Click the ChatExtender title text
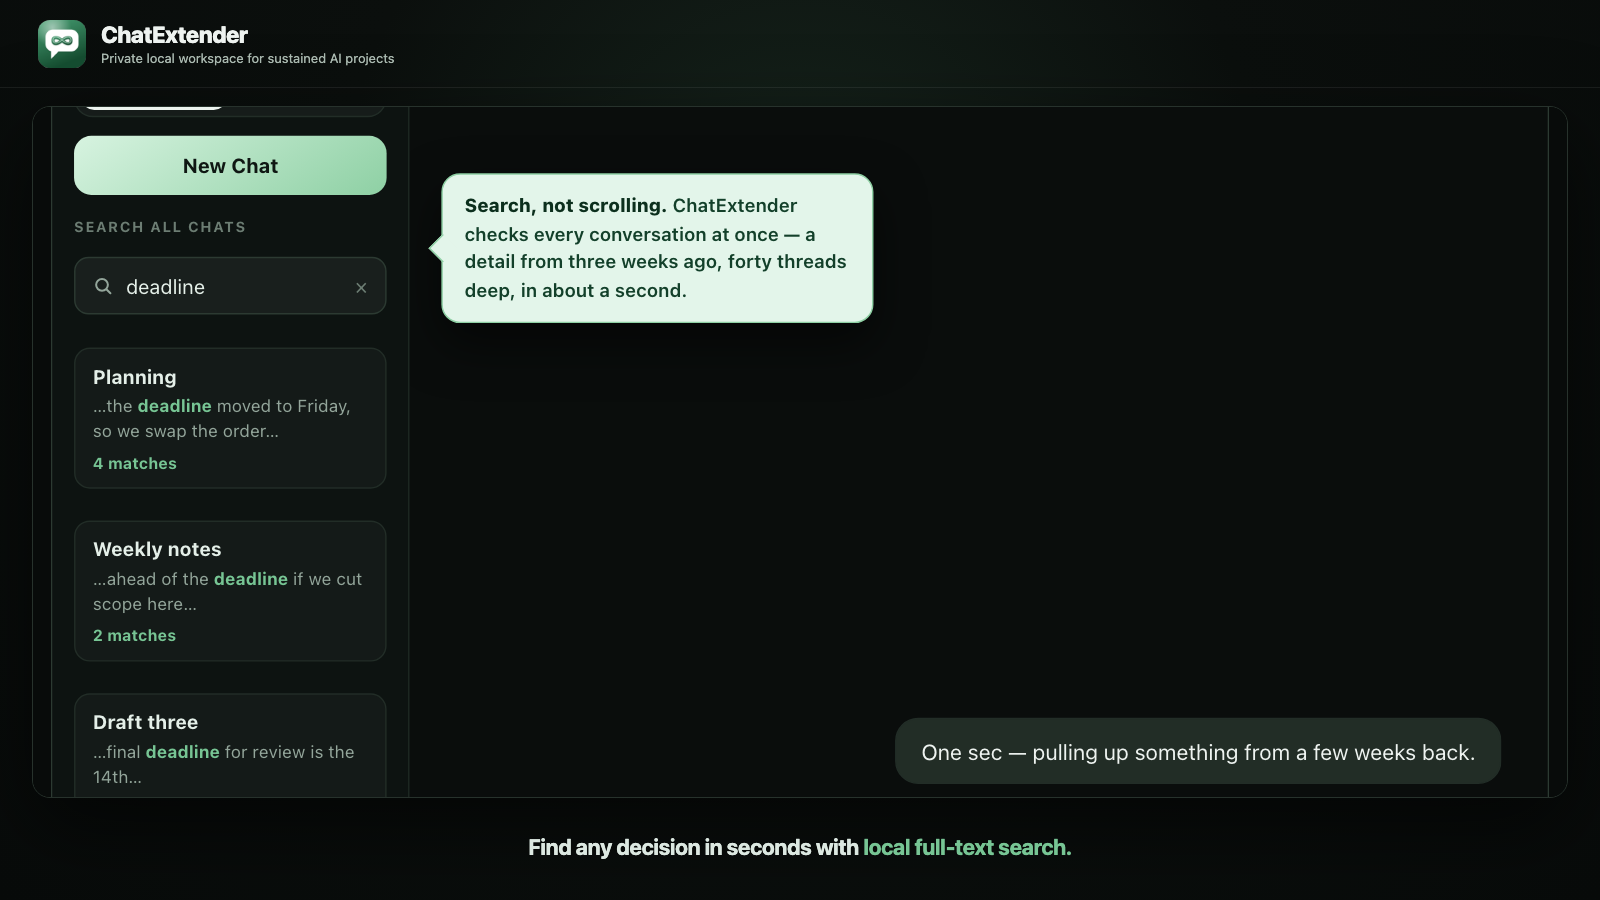 coord(174,35)
